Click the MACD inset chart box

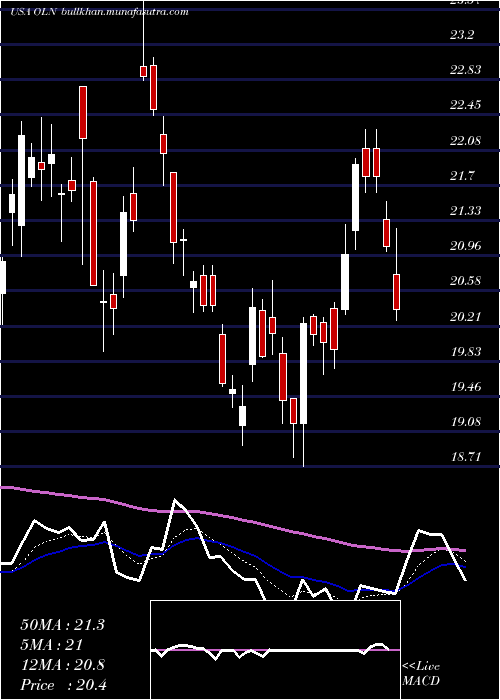coord(275,650)
